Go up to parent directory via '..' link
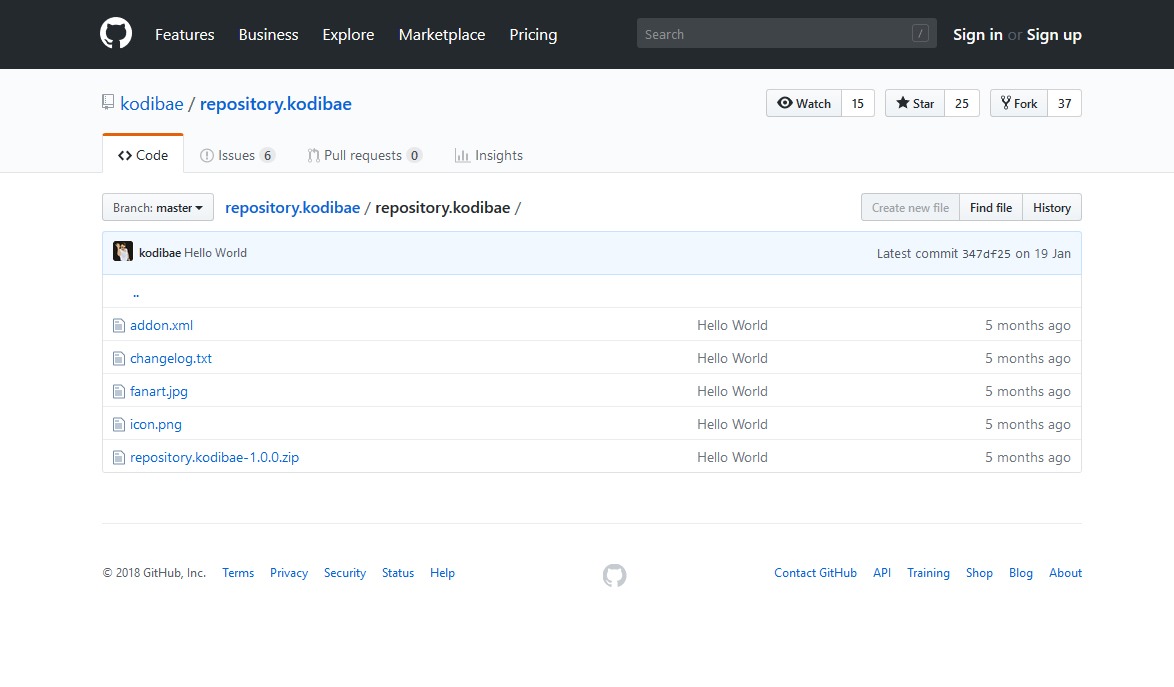Viewport: 1174px width, 687px height. tap(136, 293)
